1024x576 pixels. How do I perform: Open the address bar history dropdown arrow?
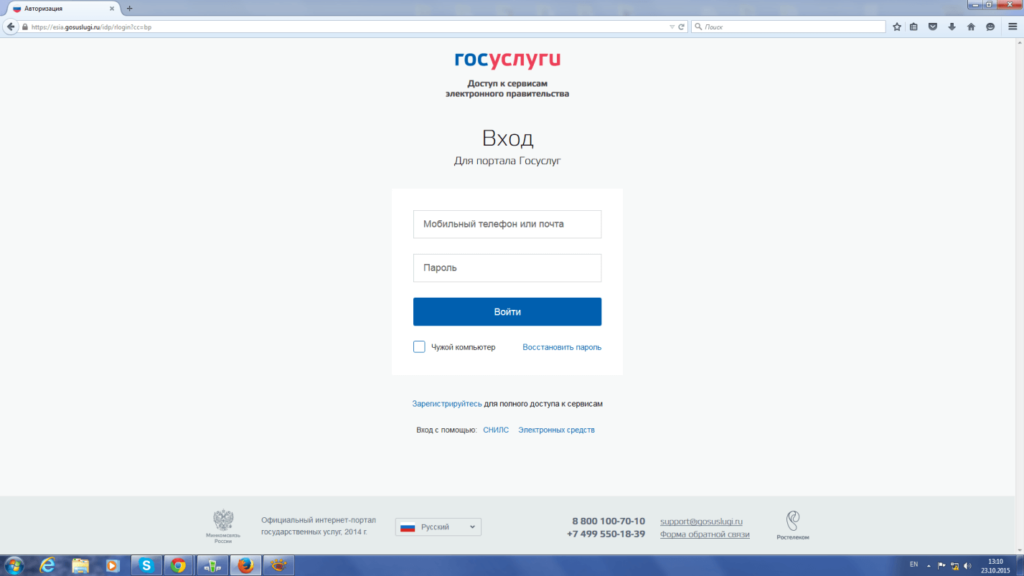coord(671,27)
